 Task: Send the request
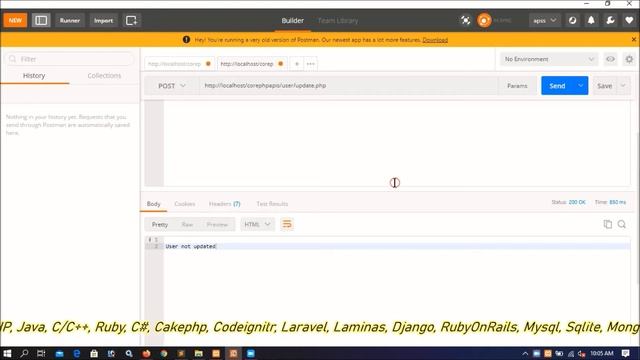[557, 86]
